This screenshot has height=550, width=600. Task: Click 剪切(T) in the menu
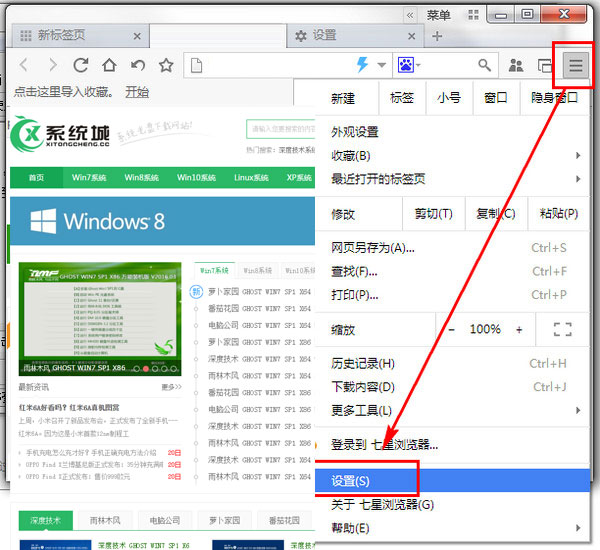pyautogui.click(x=434, y=214)
